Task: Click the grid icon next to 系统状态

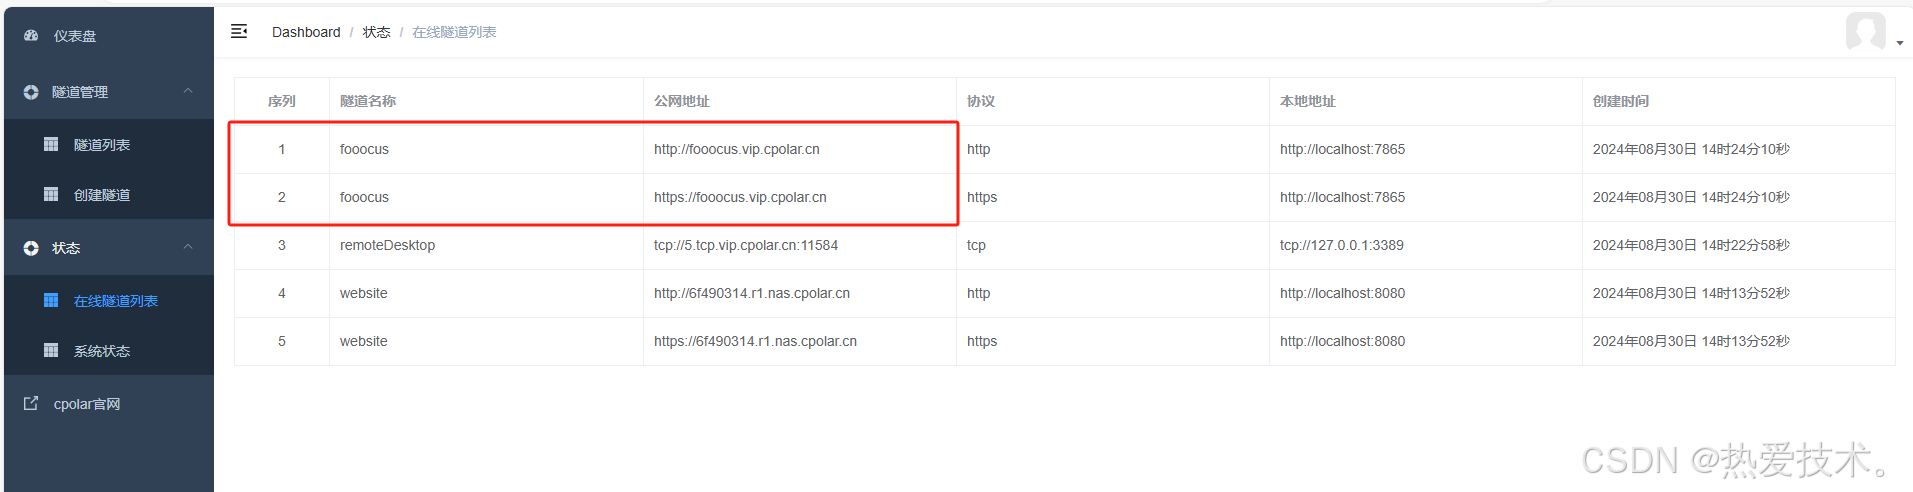Action: [51, 350]
